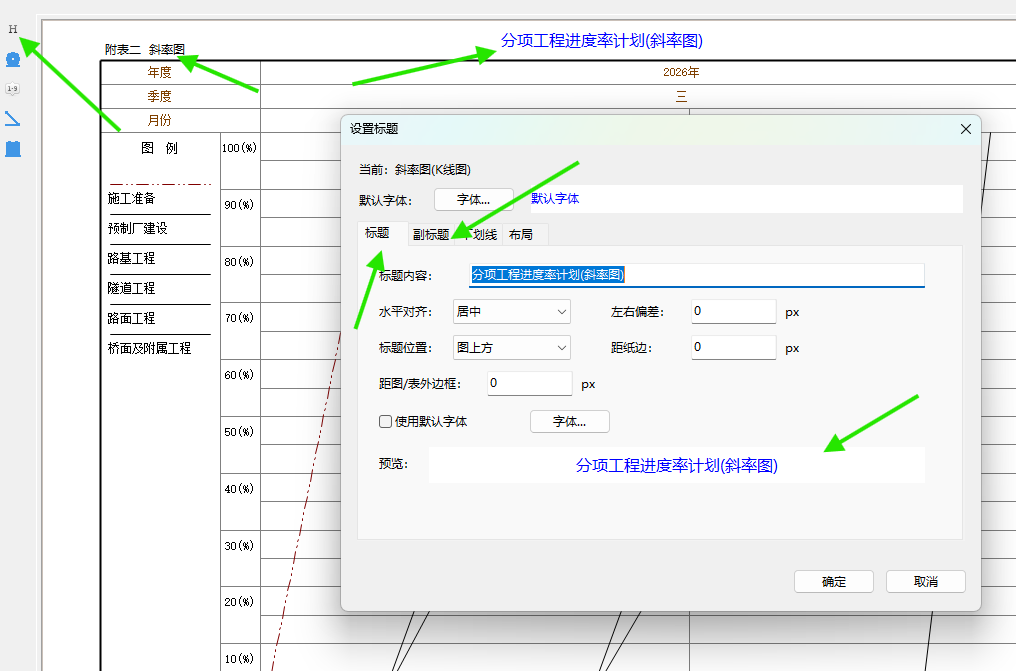Click the chart title 分项工程进度率计划(斜率图) above chart
Image resolution: width=1016 pixels, height=671 pixels.
point(601,41)
